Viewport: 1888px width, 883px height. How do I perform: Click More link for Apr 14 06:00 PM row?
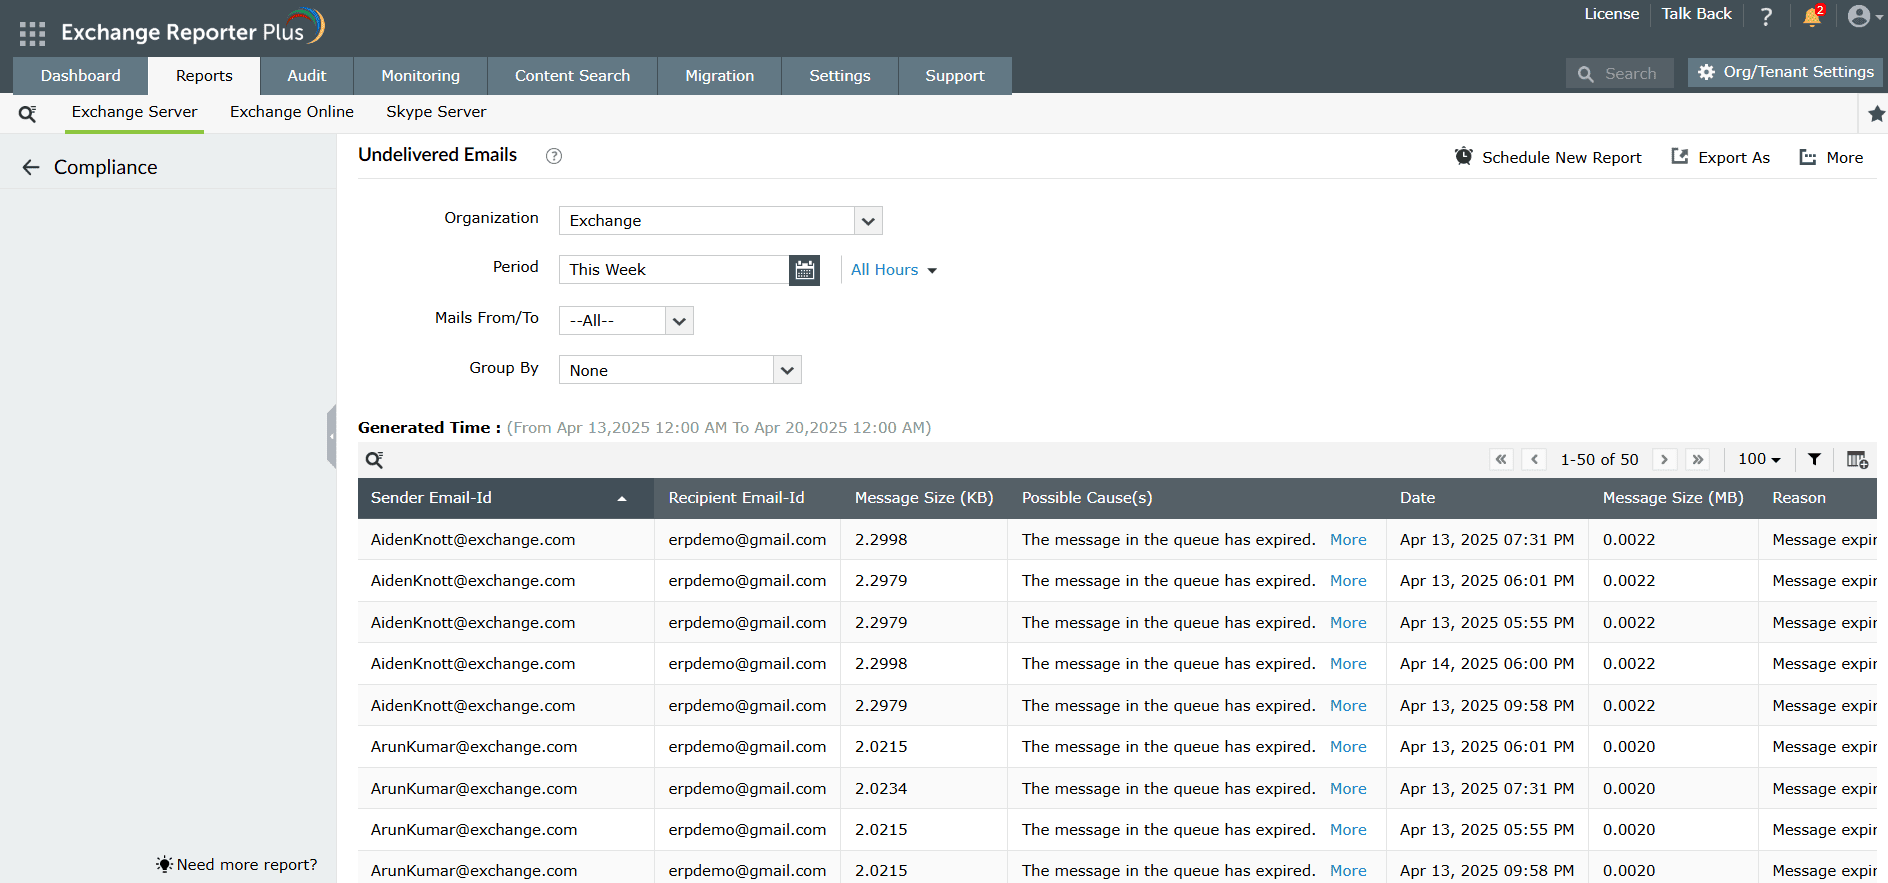[x=1348, y=664]
